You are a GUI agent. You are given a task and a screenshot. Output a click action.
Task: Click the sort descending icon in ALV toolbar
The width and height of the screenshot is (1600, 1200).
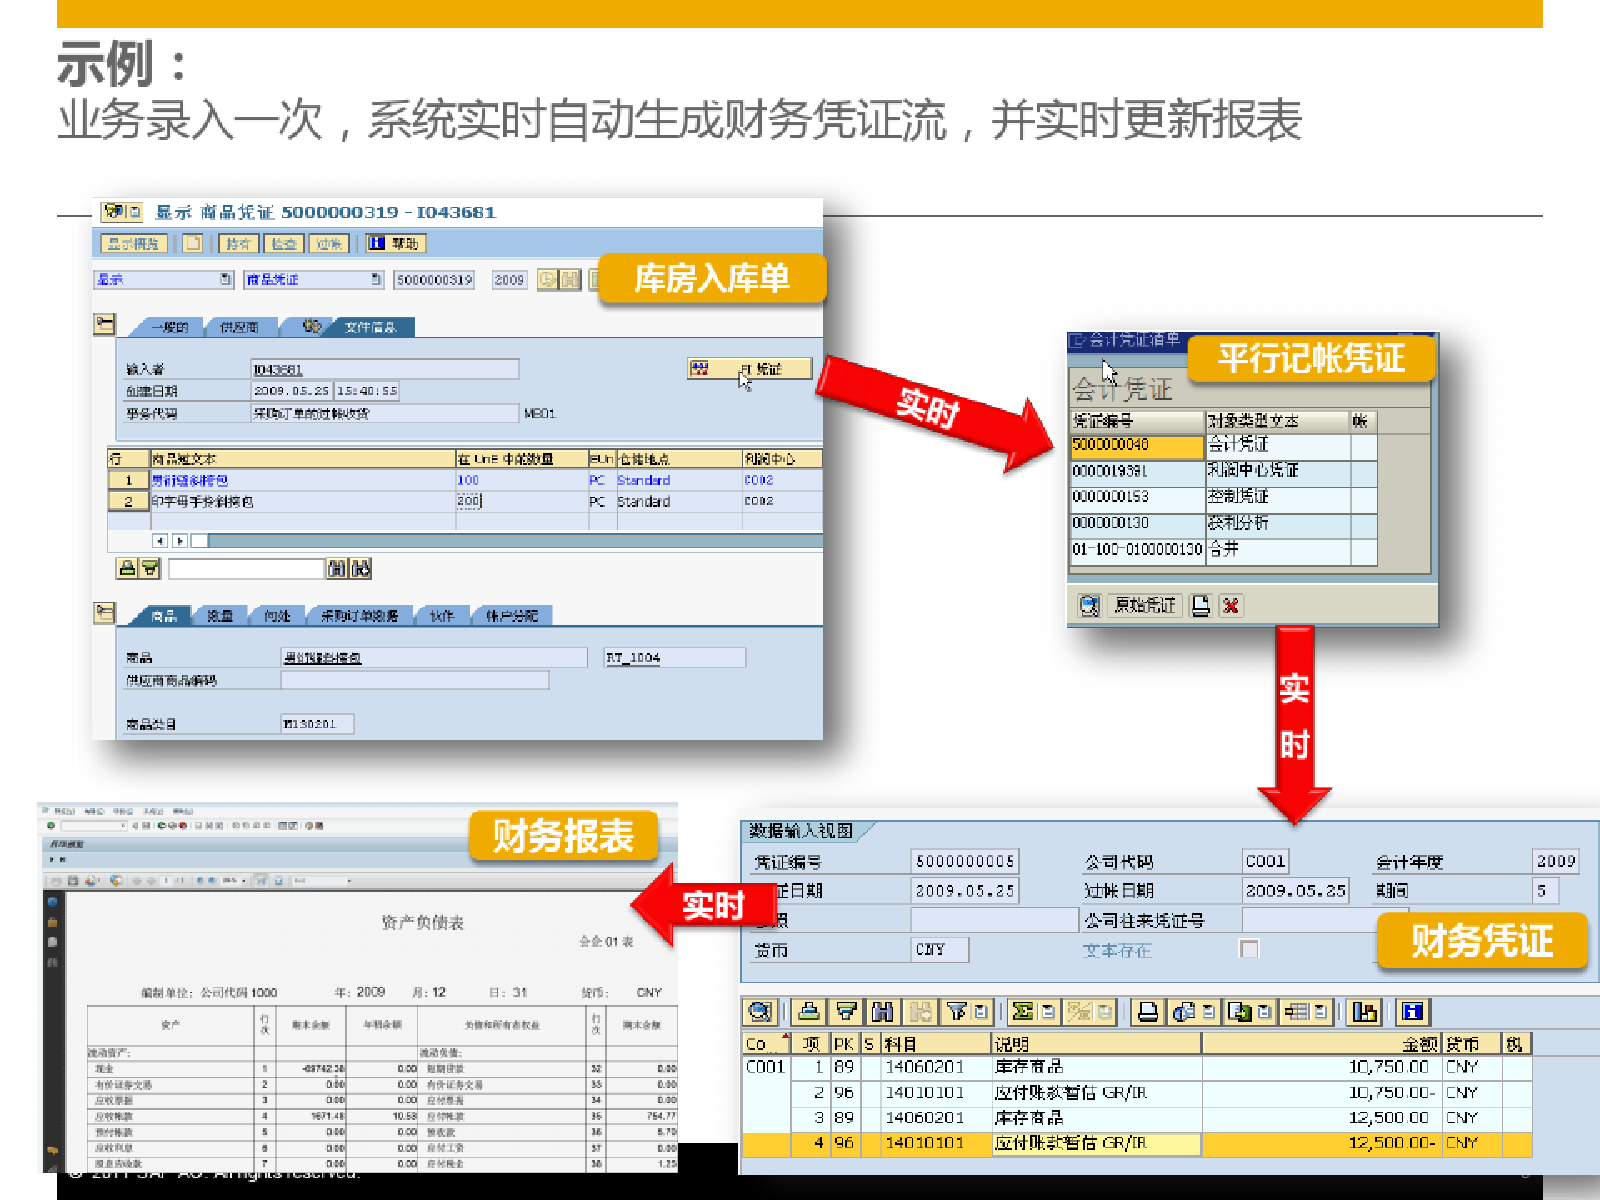846,1012
